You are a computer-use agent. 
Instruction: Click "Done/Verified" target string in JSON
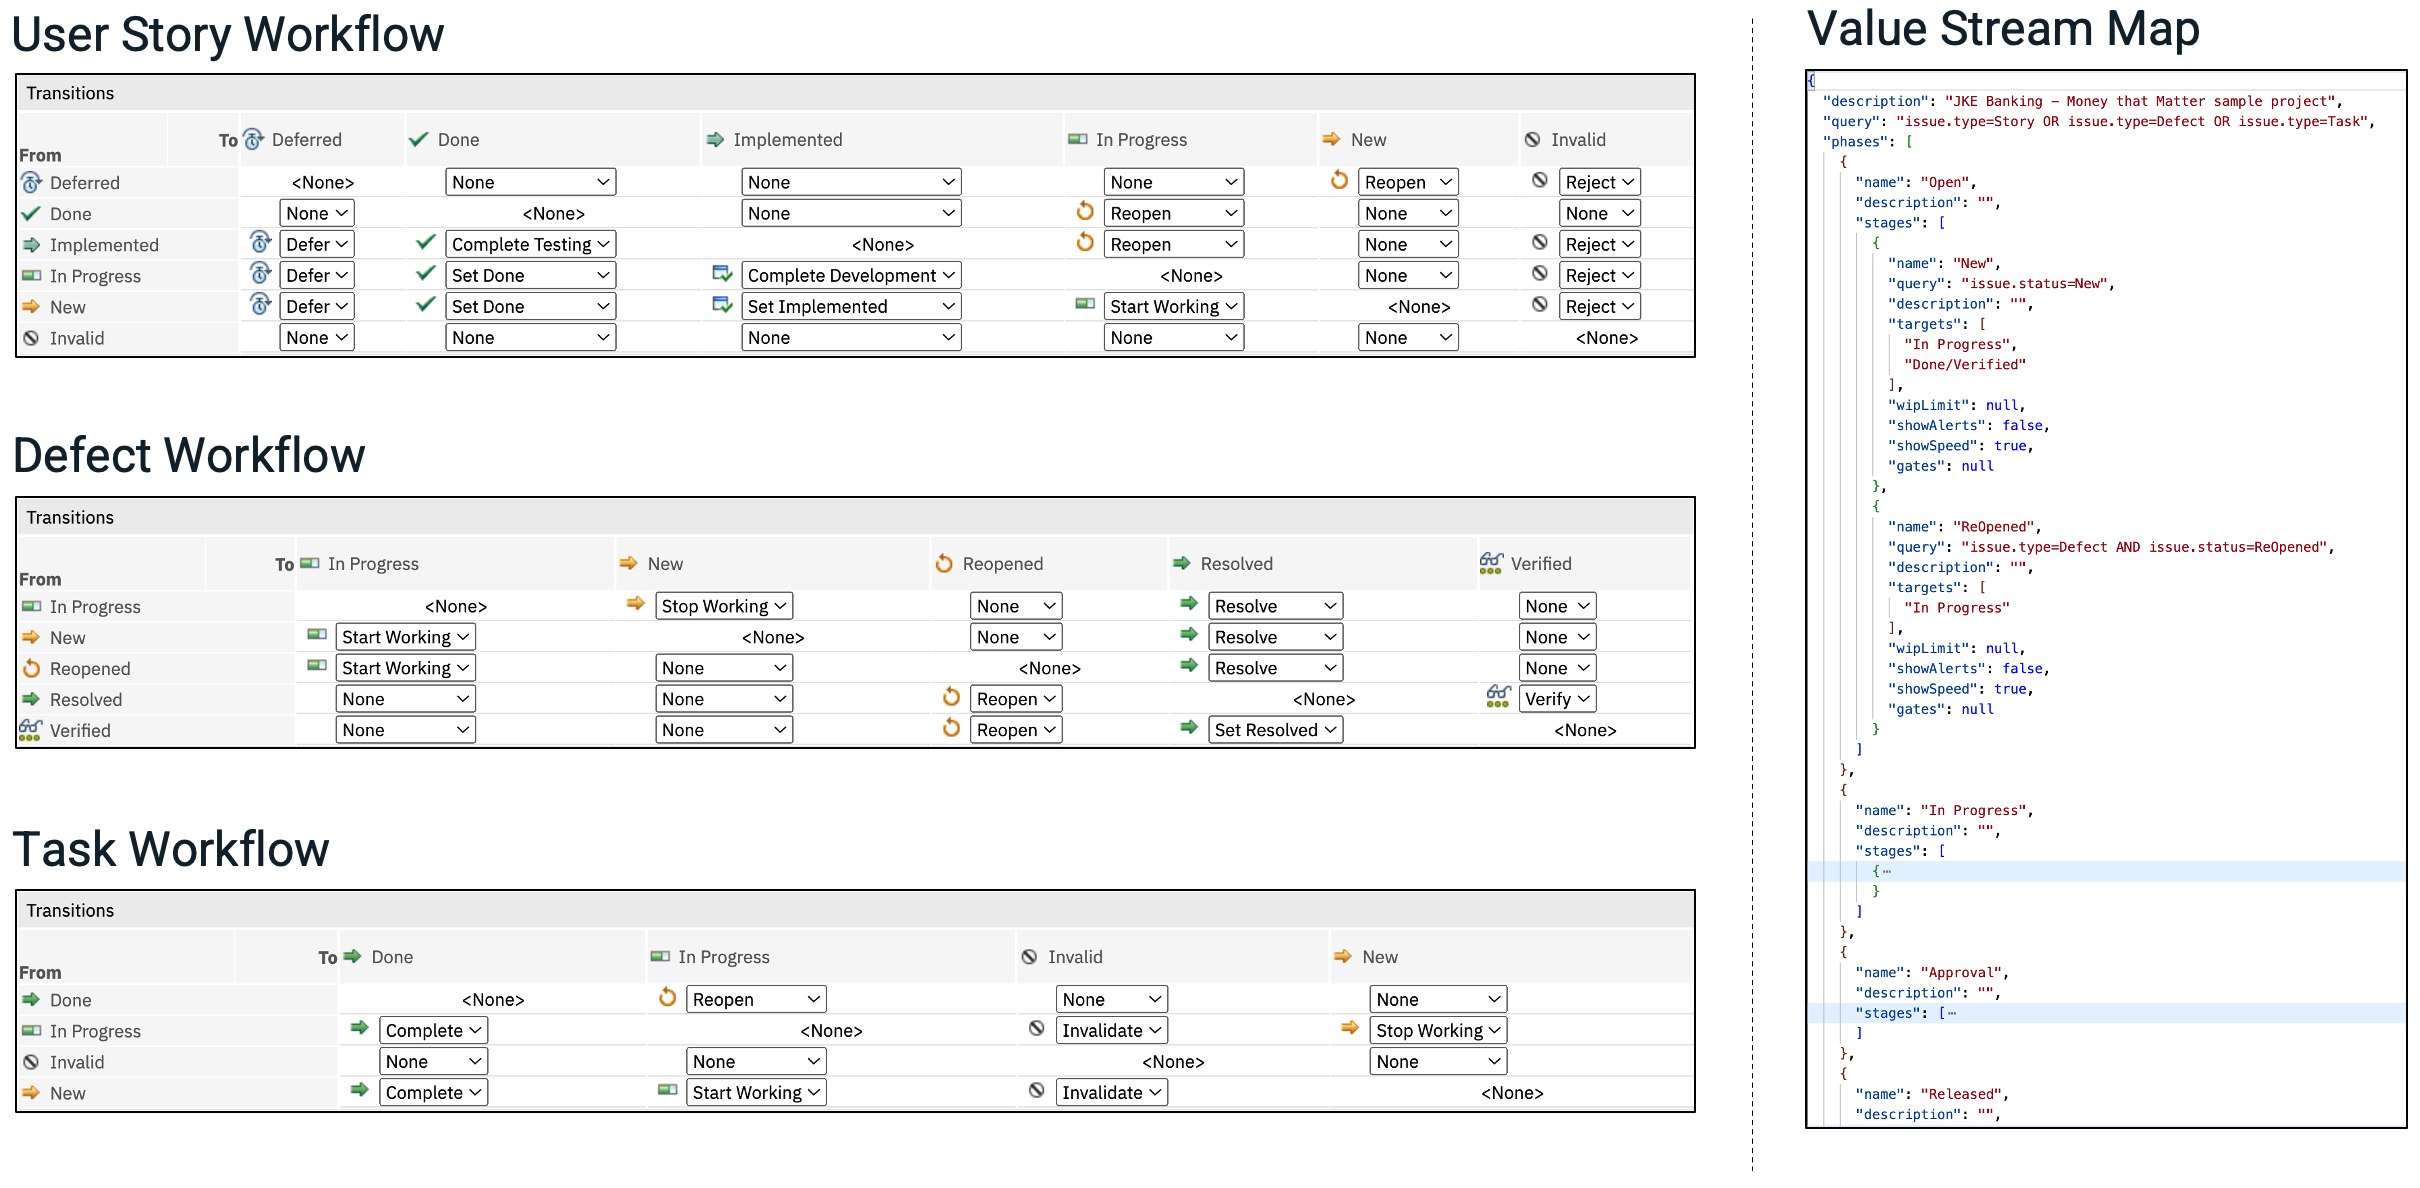[1964, 364]
